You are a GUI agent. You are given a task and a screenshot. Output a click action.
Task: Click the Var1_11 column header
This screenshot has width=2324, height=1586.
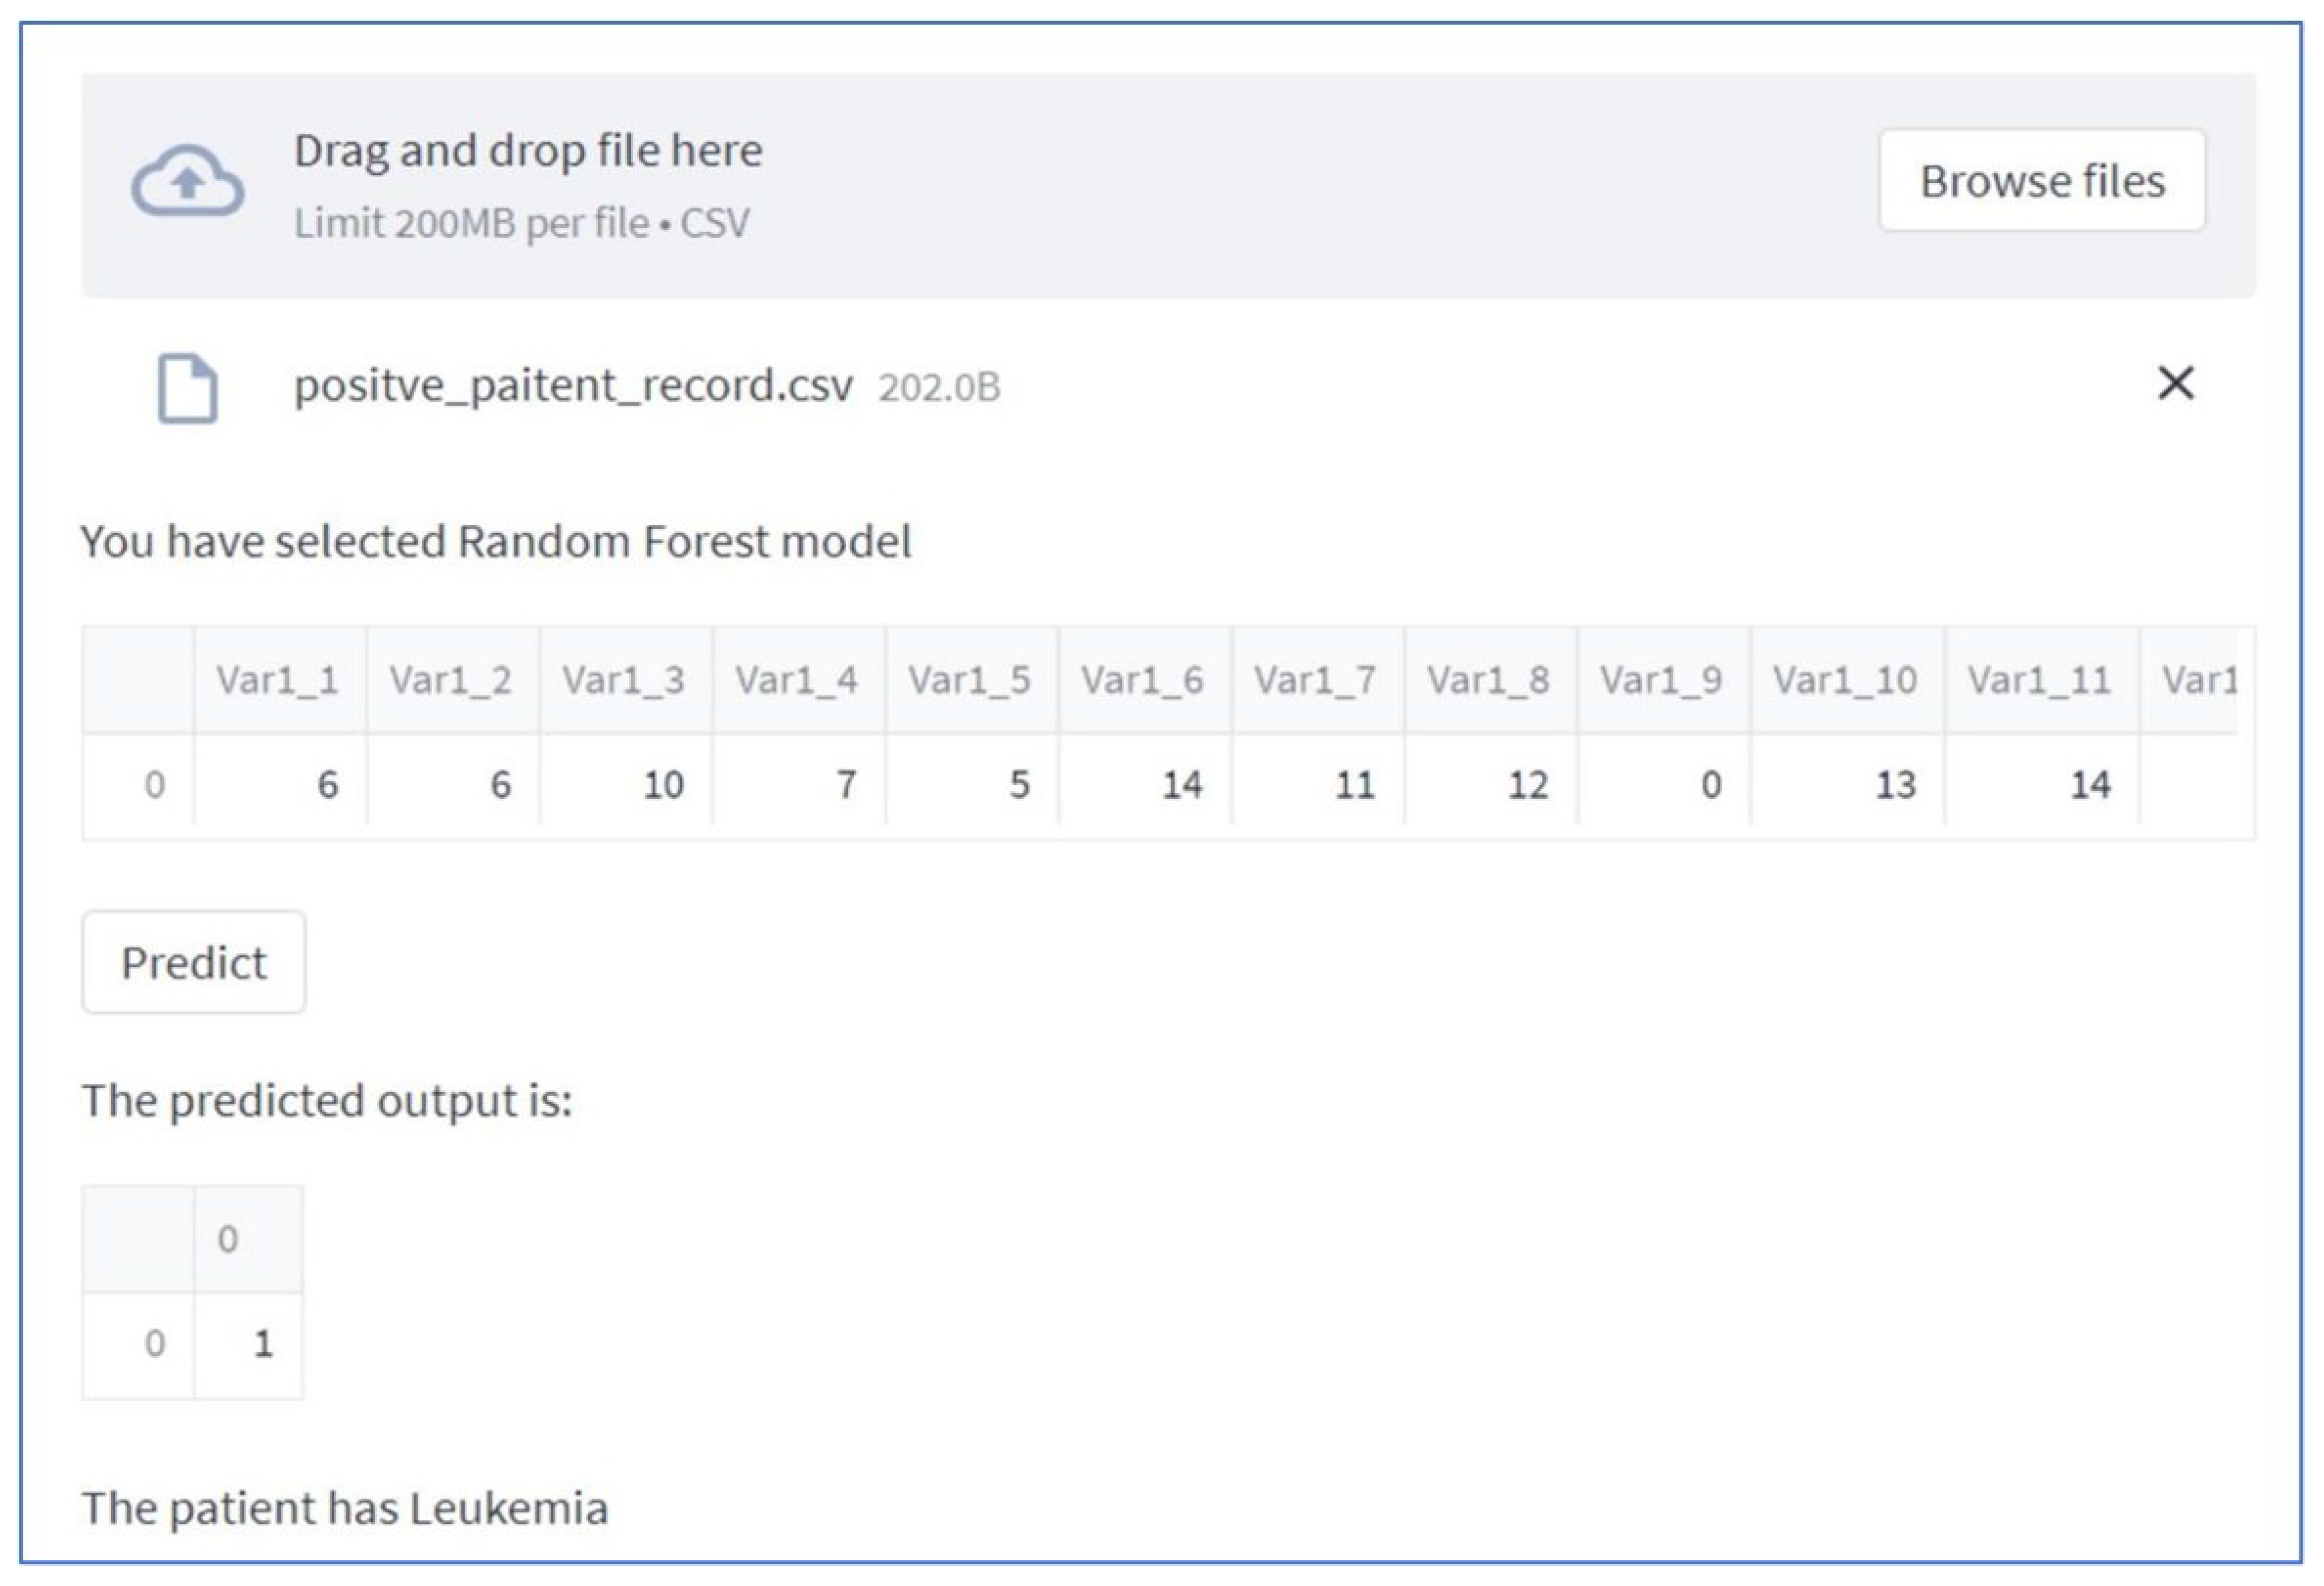pos(2040,680)
